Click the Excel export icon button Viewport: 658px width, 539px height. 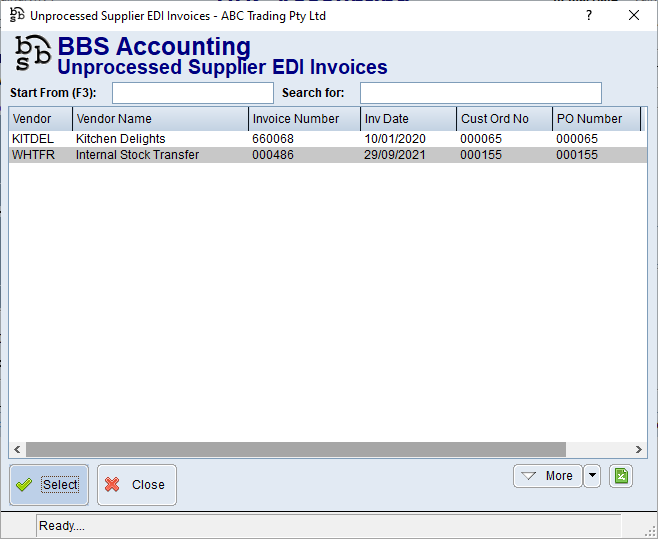(x=620, y=476)
